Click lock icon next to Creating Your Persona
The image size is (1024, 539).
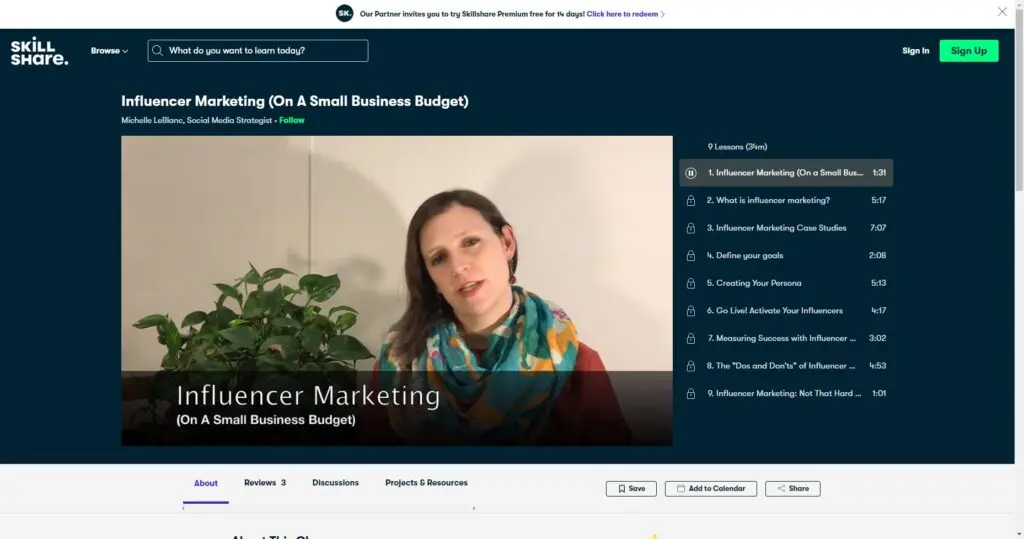point(691,283)
